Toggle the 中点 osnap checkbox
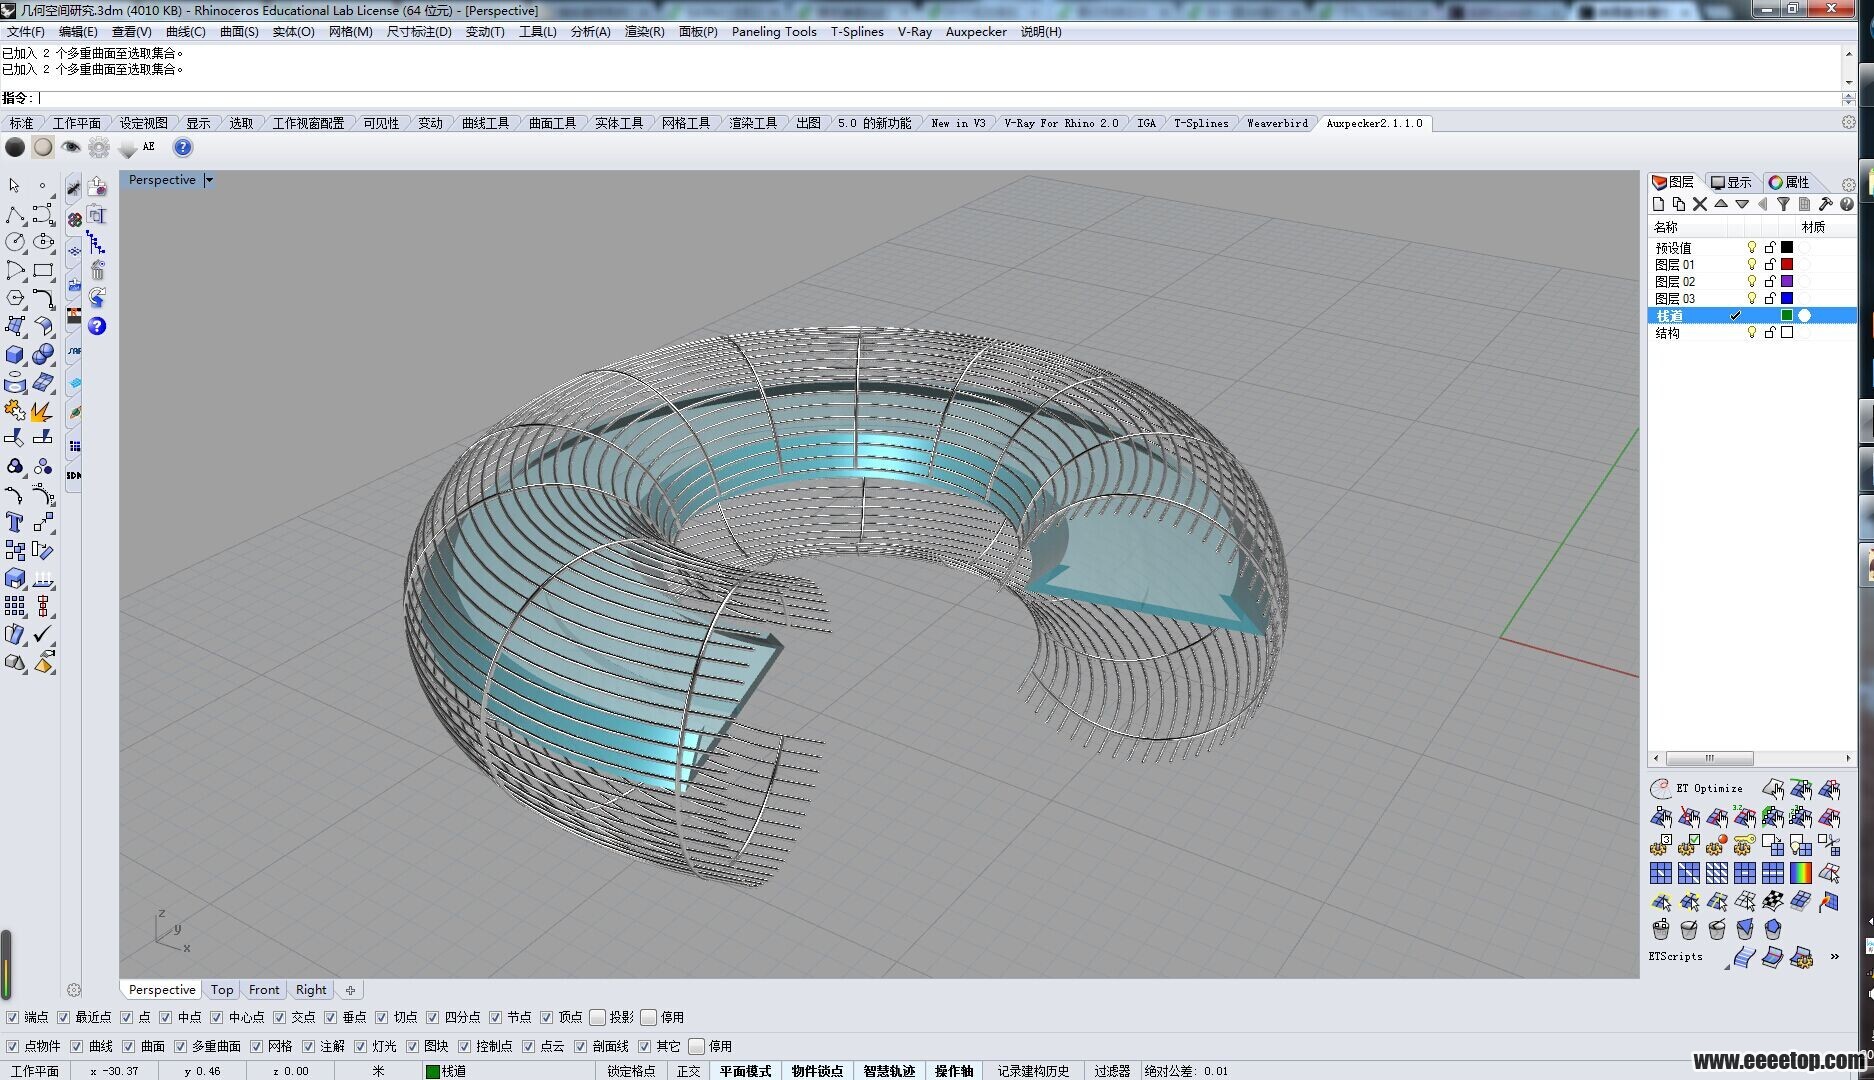This screenshot has height=1080, width=1874. point(166,1017)
